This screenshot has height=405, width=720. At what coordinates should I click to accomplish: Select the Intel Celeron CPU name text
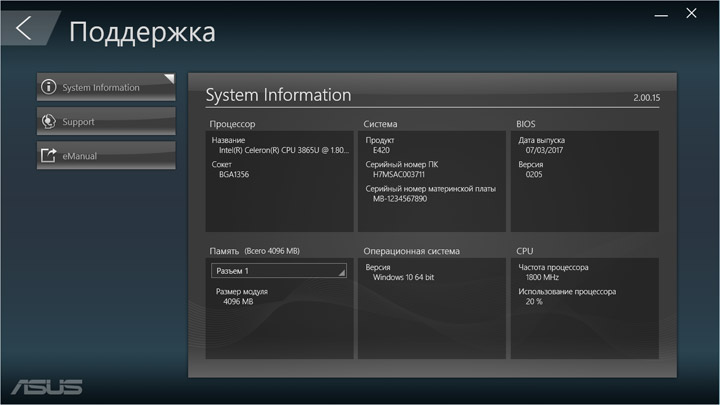[283, 150]
